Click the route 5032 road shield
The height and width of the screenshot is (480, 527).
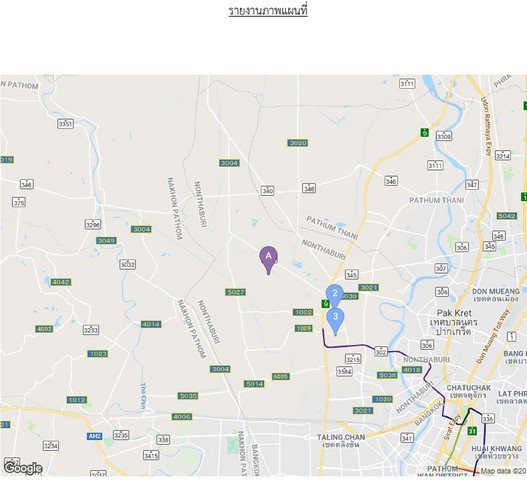point(127,264)
